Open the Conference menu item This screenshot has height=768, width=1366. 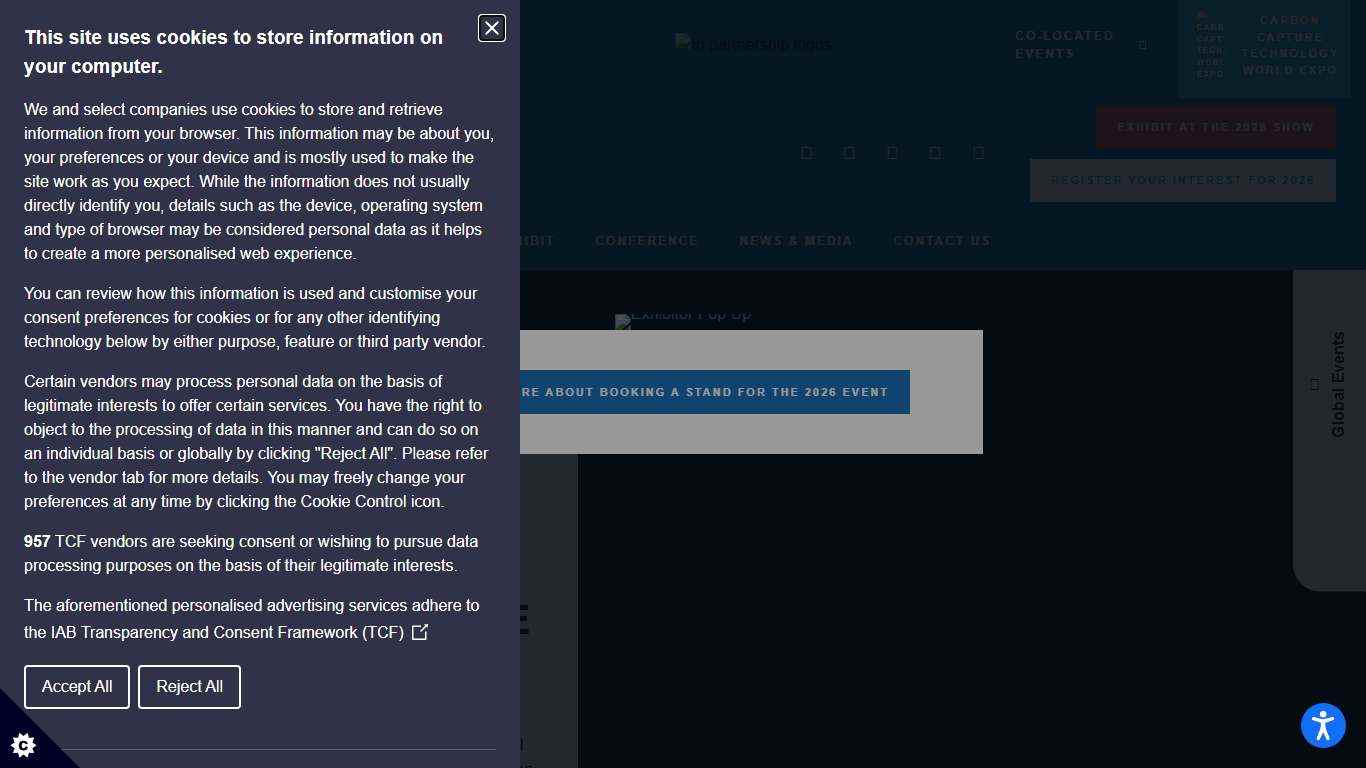tap(646, 241)
